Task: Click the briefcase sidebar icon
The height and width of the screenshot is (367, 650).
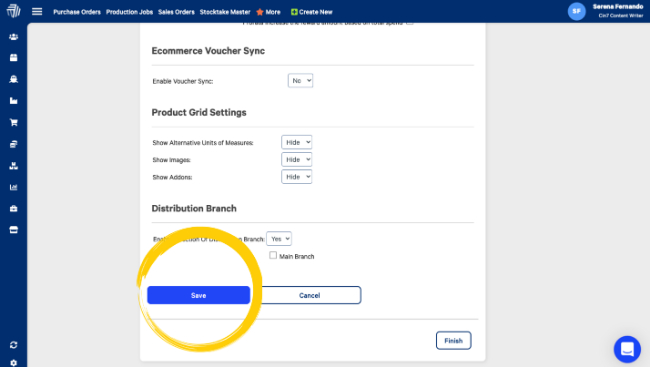Action: 14,209
